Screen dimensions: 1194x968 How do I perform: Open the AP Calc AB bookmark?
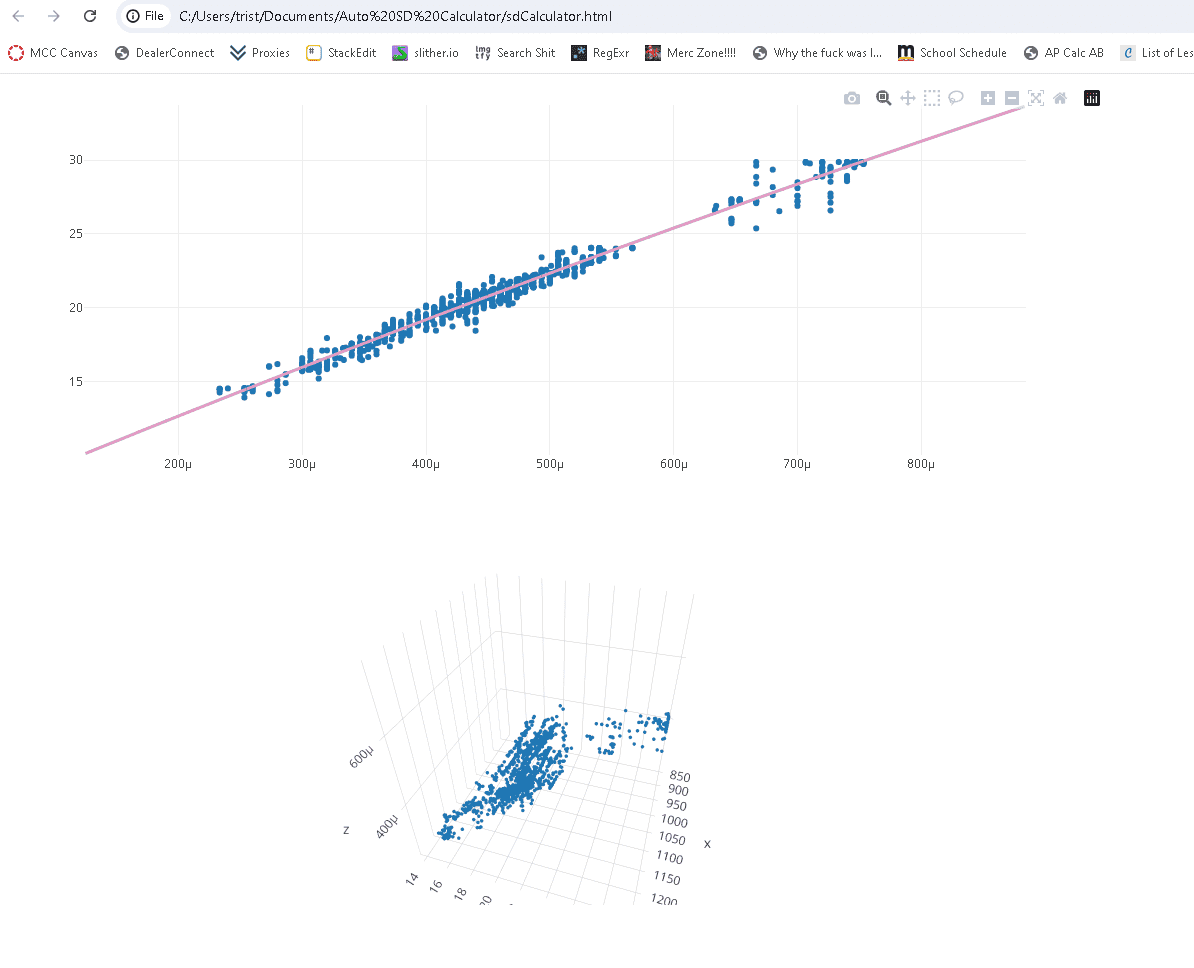1064,53
